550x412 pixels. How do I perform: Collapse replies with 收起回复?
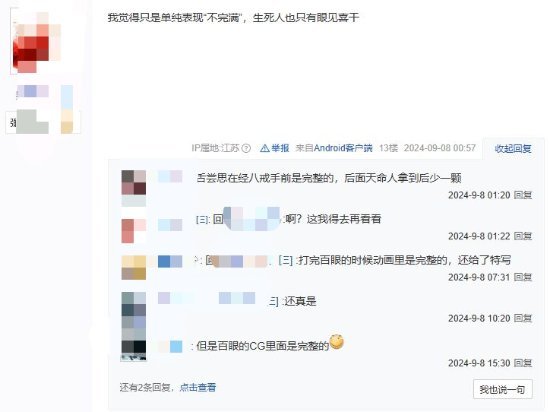pyautogui.click(x=512, y=149)
